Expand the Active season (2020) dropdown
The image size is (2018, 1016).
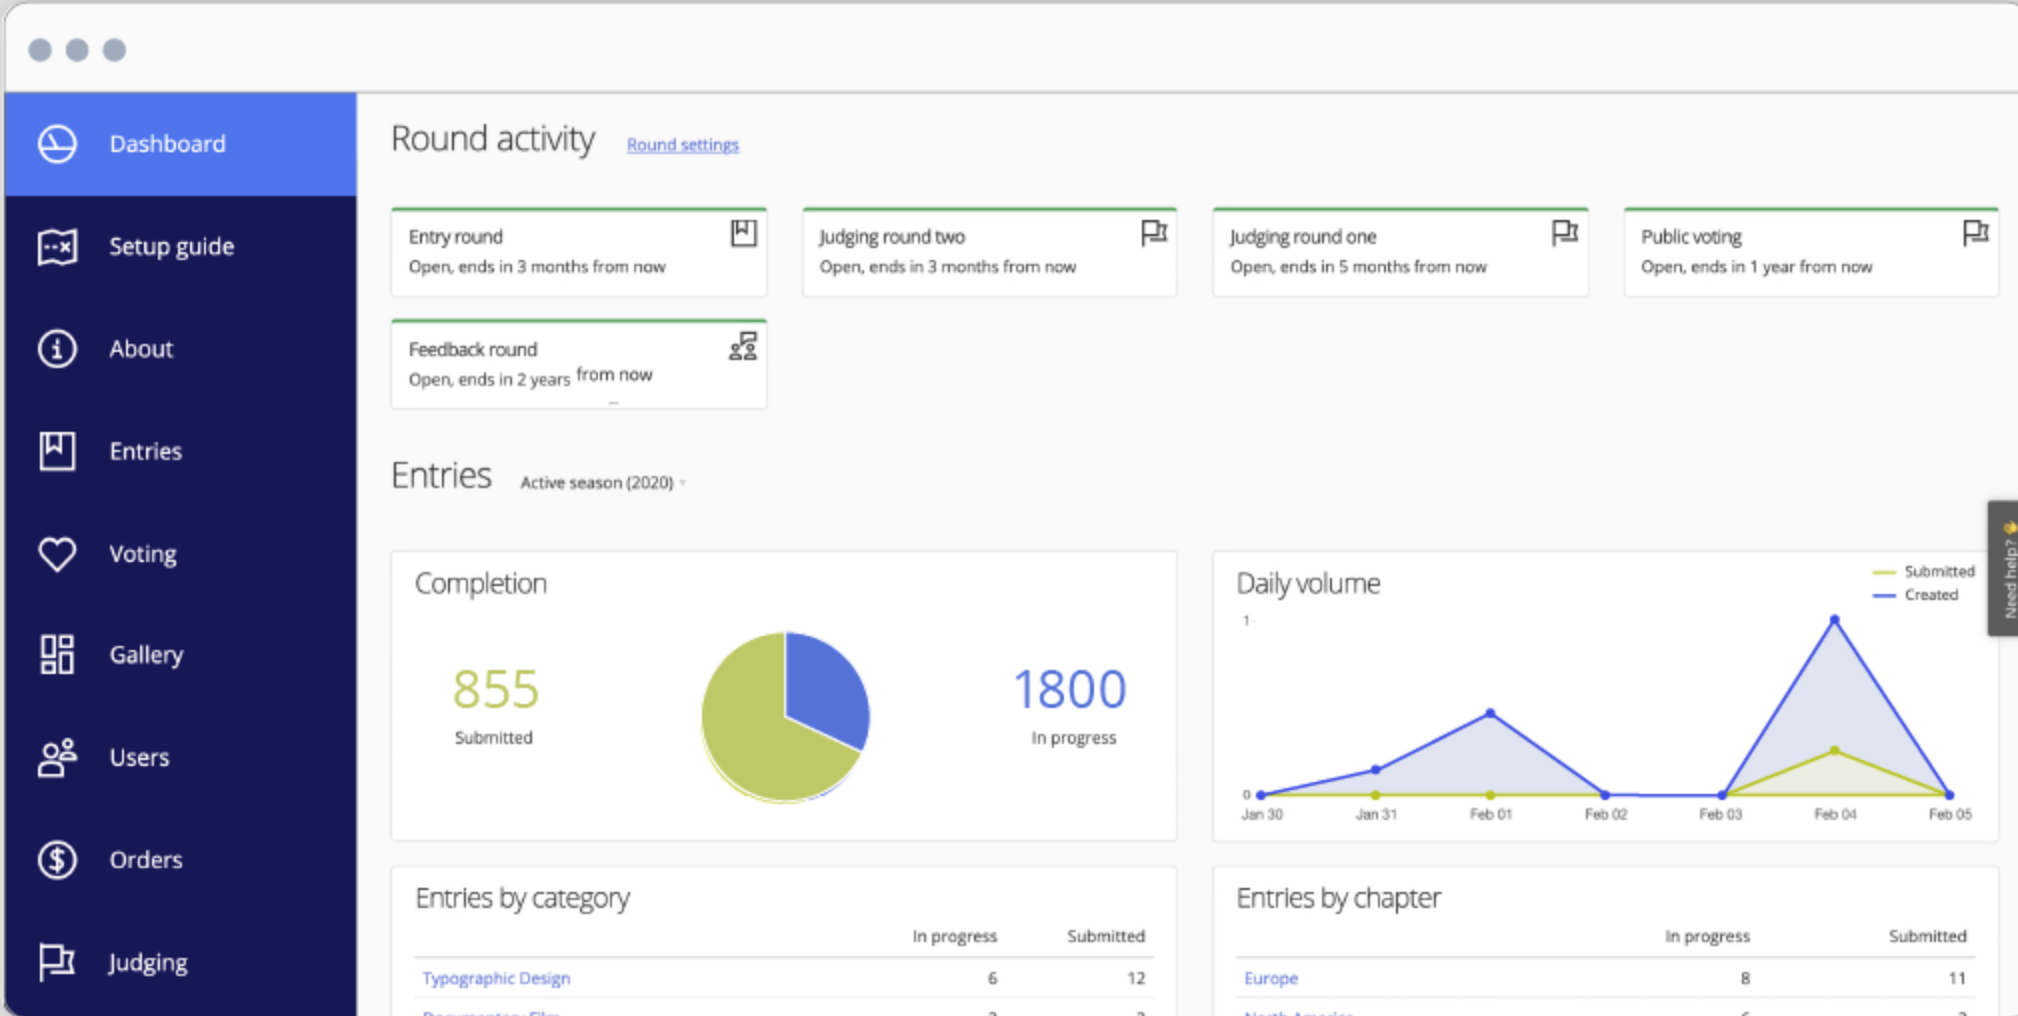coord(603,483)
